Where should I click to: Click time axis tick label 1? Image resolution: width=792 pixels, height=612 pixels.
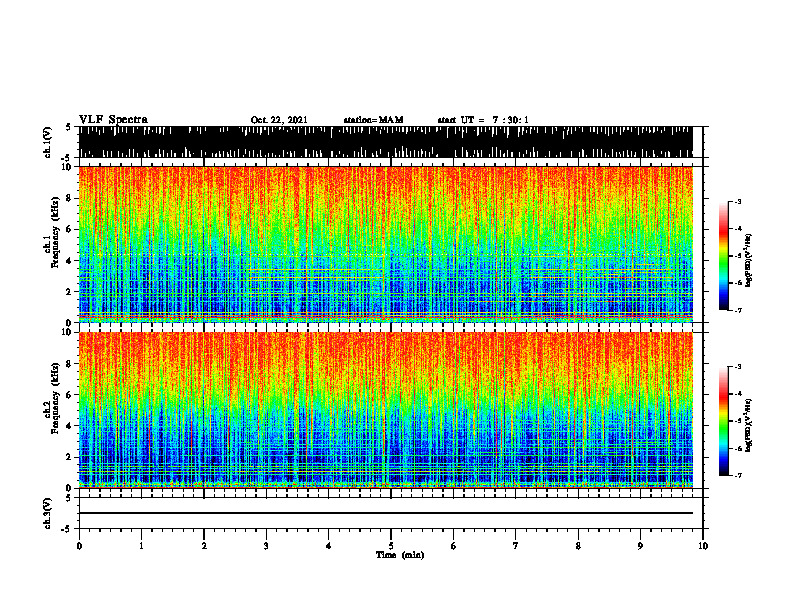tap(141, 546)
